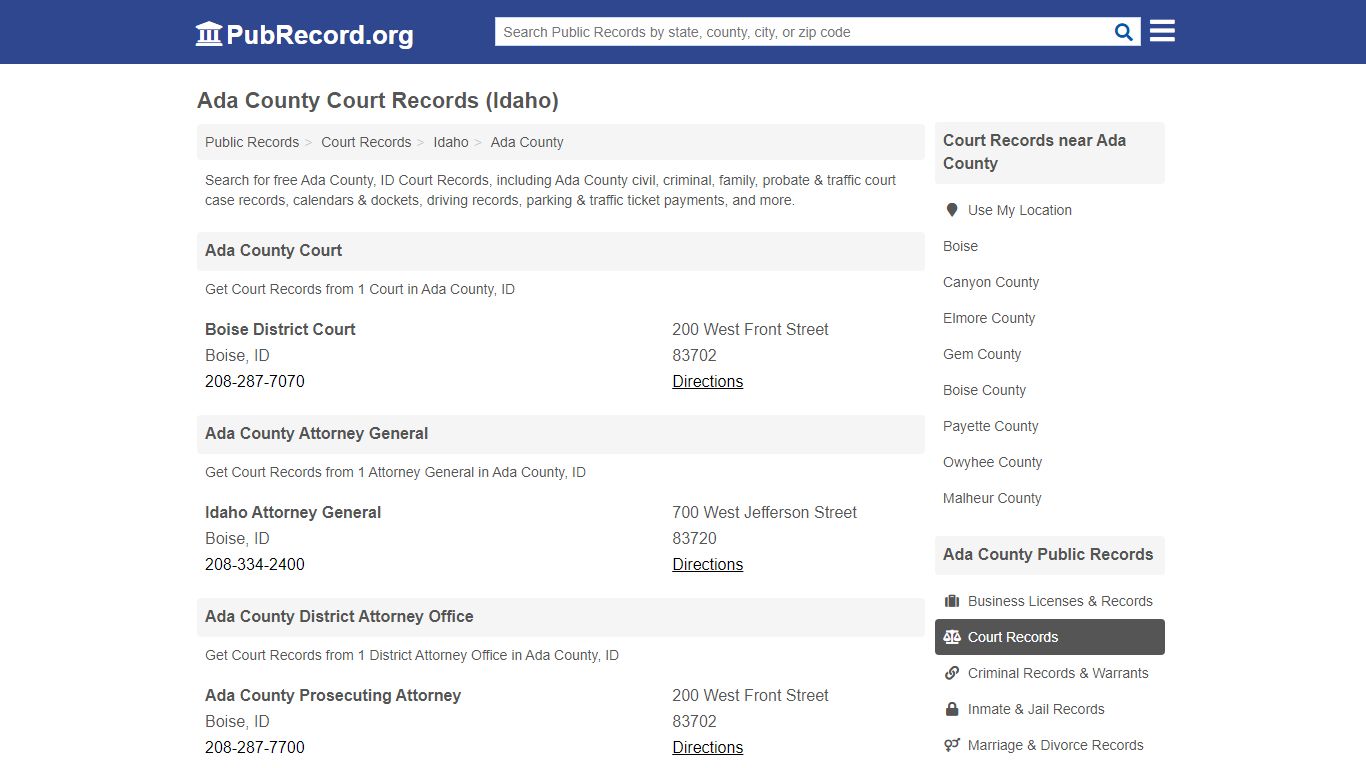1366x768 pixels.
Task: Click the magnifying glass search icon
Action: coord(1124,32)
